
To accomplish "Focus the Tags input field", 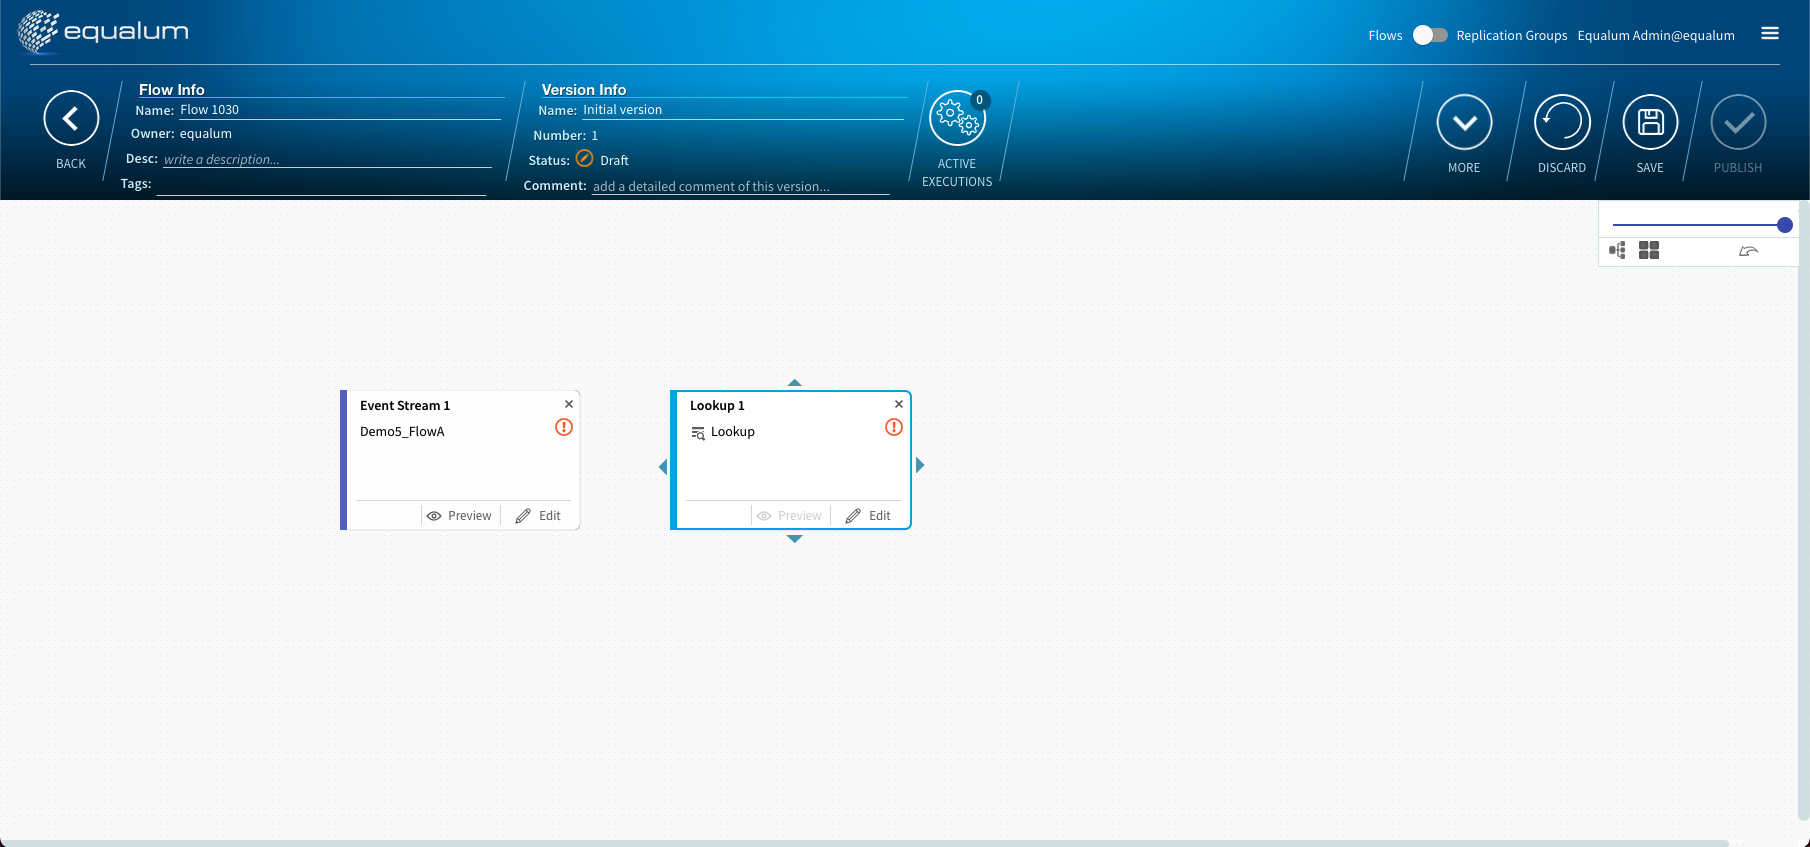I will 321,184.
